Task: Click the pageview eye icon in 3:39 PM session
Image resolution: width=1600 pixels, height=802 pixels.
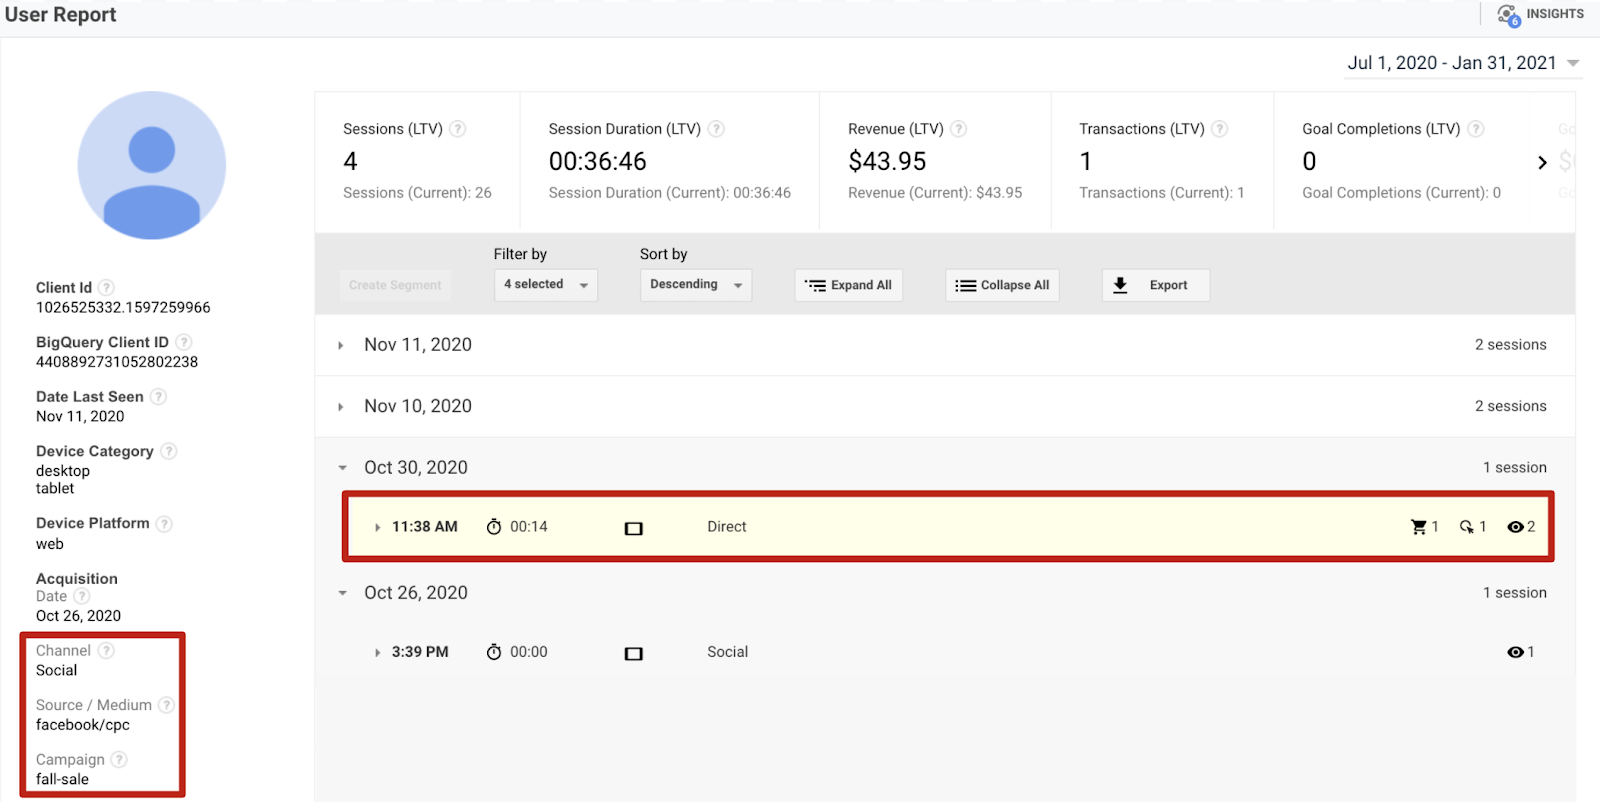Action: [1515, 652]
